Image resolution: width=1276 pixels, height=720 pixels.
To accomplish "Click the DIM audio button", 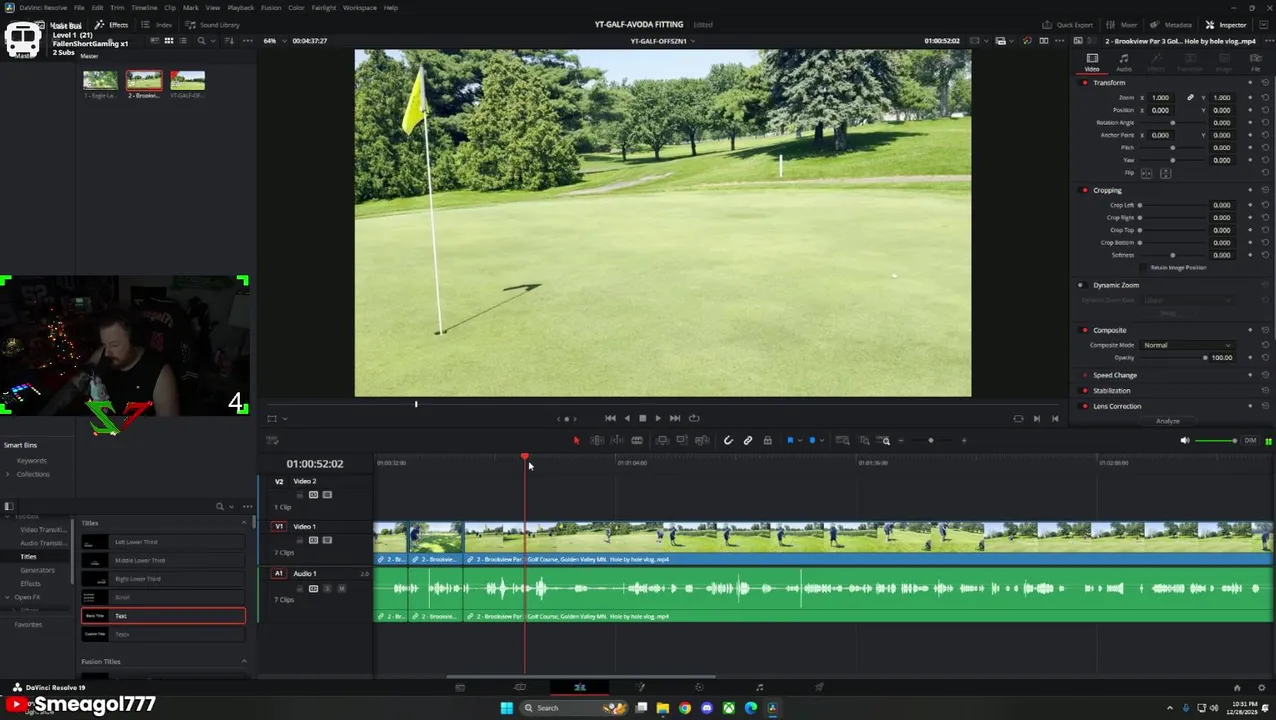I will click(1250, 441).
